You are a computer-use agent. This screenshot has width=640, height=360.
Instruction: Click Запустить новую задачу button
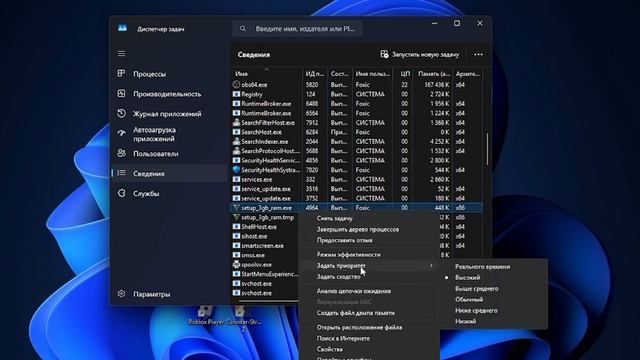420,54
